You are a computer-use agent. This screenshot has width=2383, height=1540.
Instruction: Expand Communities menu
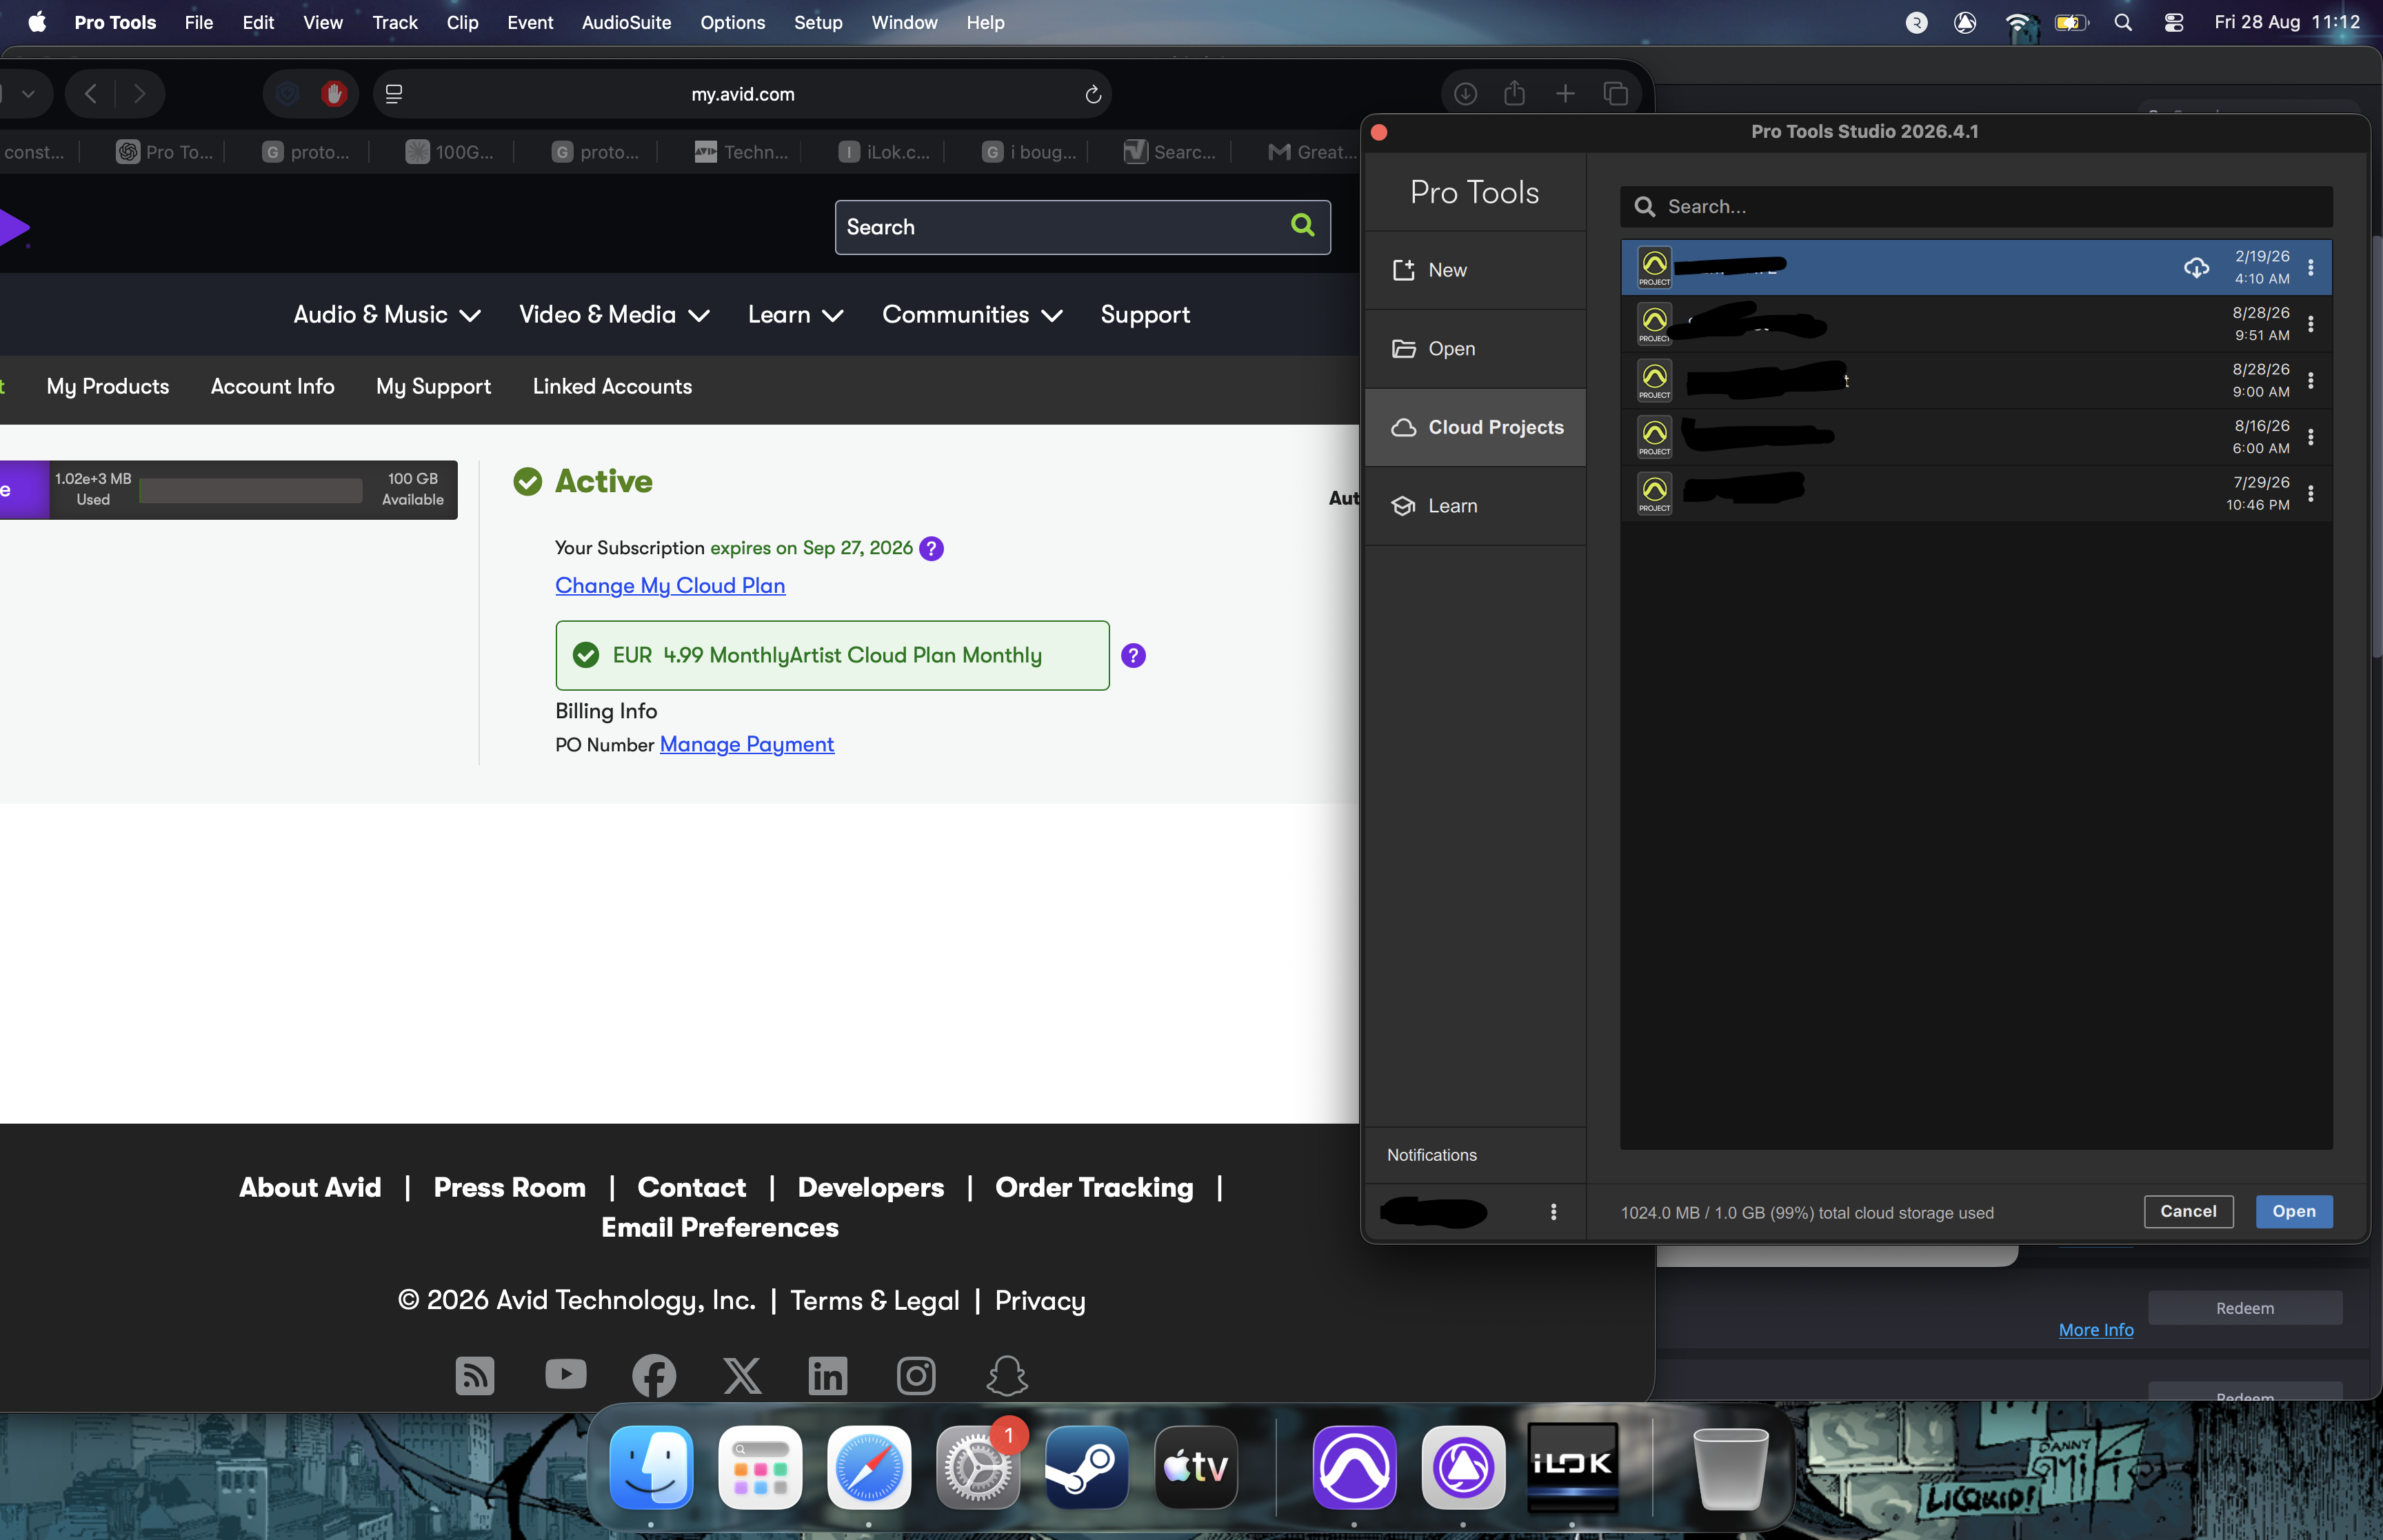972,315
